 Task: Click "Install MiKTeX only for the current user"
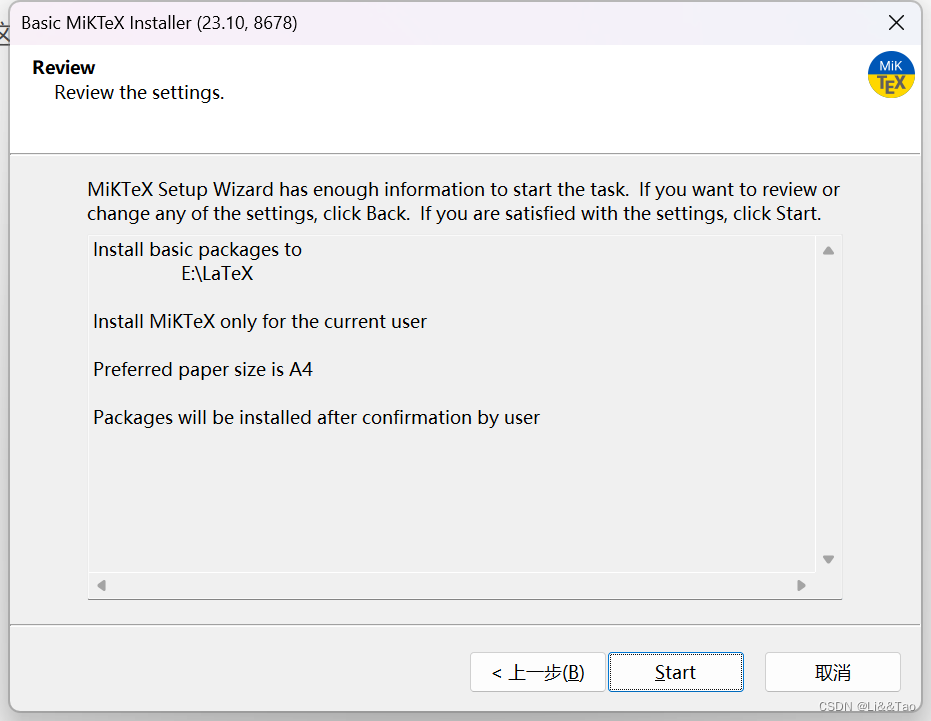(260, 321)
